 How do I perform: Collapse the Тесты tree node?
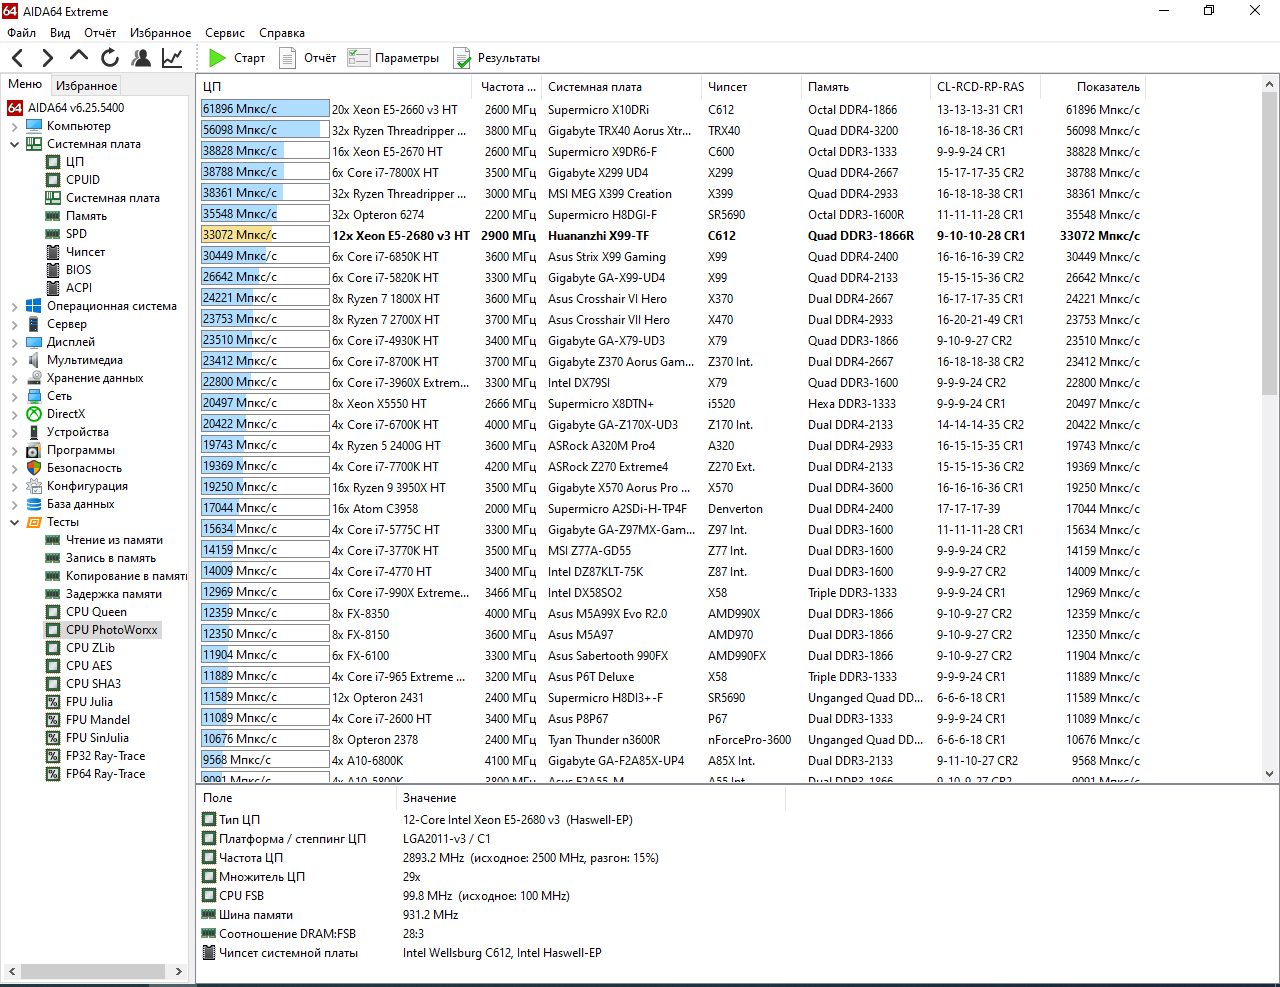[x=14, y=522]
